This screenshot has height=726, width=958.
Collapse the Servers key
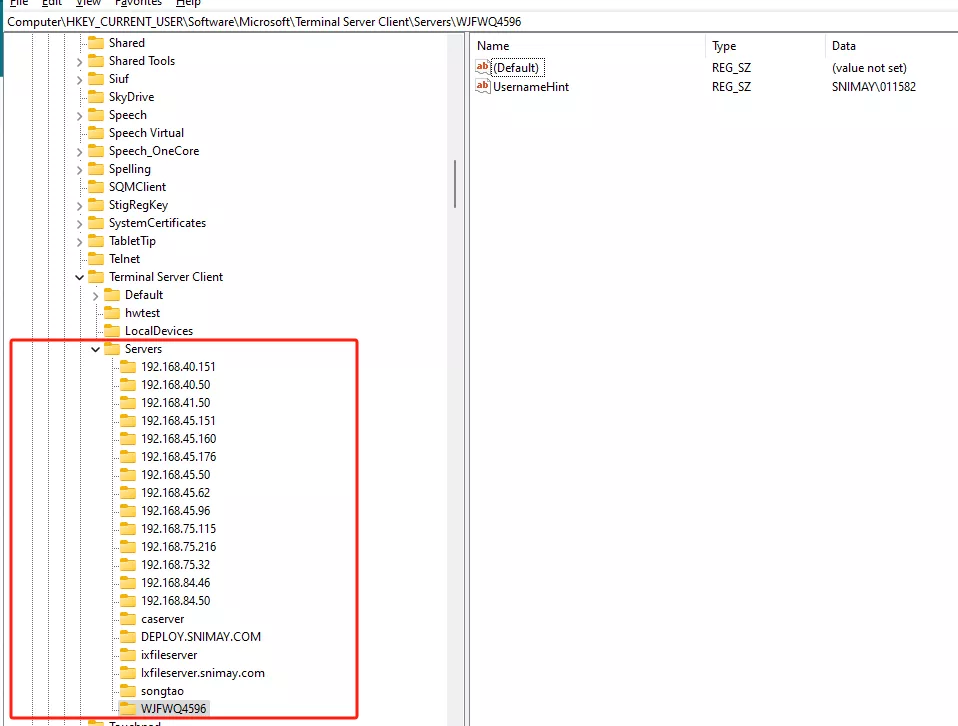click(96, 349)
